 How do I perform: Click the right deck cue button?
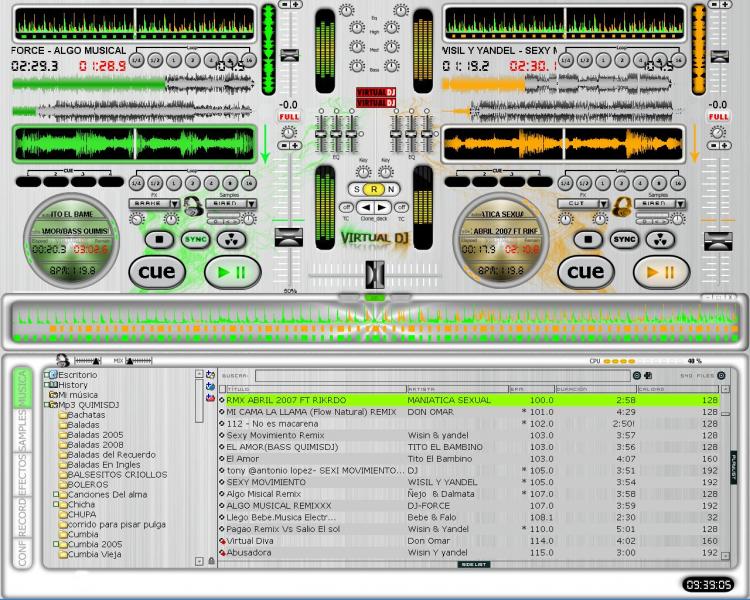[585, 272]
